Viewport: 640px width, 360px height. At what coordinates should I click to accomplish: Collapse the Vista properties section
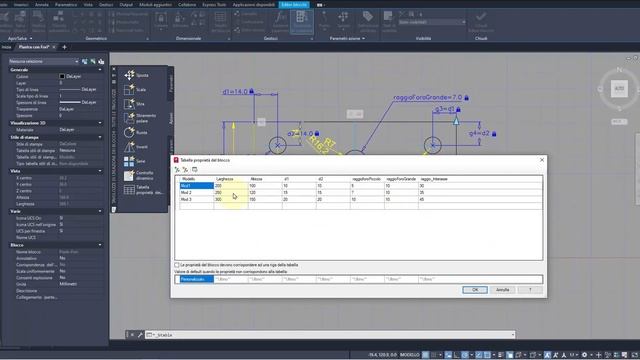(x=100, y=171)
